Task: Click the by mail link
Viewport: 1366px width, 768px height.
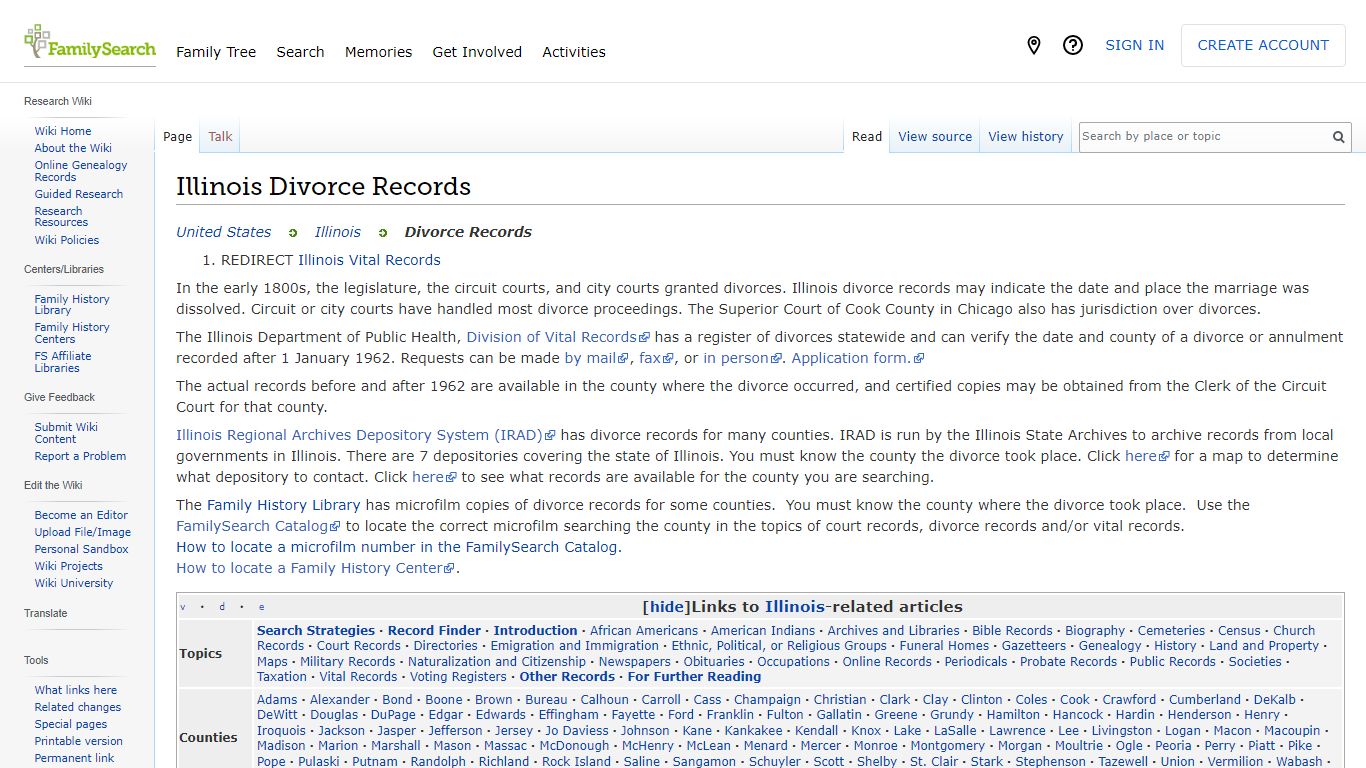Action: 596,358
